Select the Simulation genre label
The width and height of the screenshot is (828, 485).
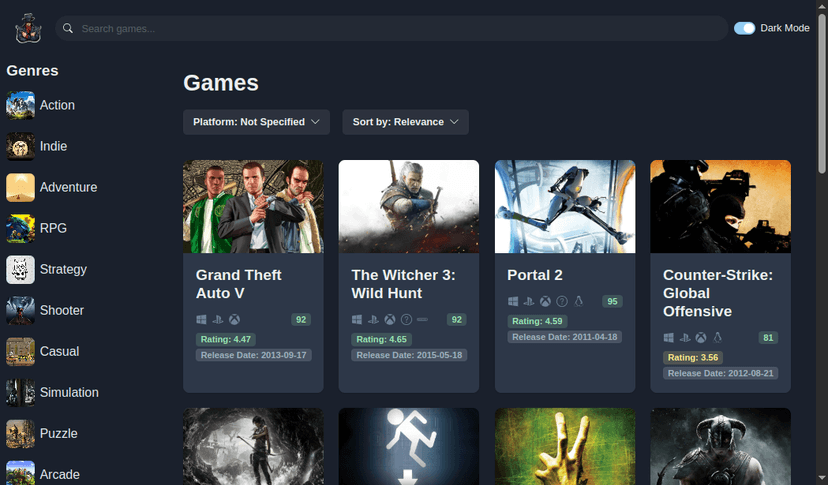click(x=69, y=393)
